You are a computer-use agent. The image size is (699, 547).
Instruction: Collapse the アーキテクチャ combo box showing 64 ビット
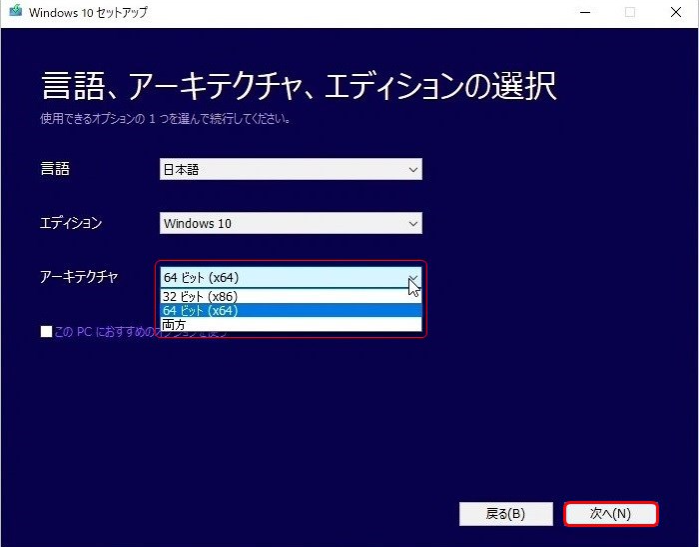pyautogui.click(x=291, y=277)
